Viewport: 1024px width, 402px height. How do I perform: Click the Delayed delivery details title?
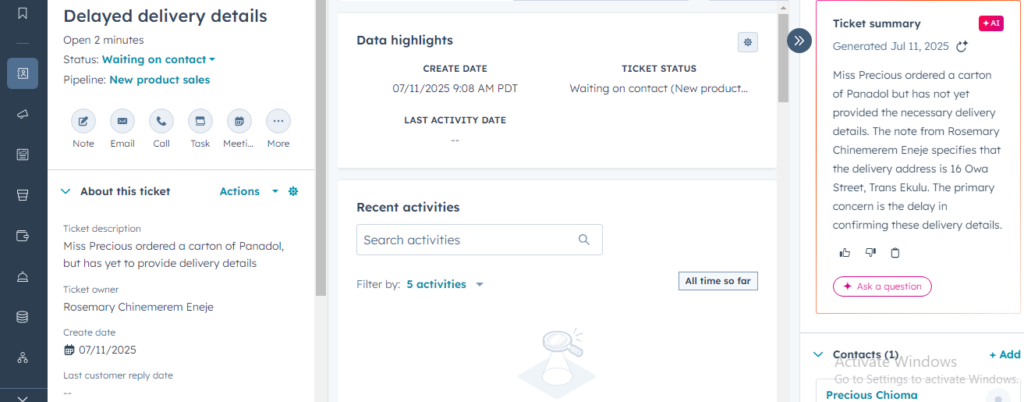tap(165, 16)
